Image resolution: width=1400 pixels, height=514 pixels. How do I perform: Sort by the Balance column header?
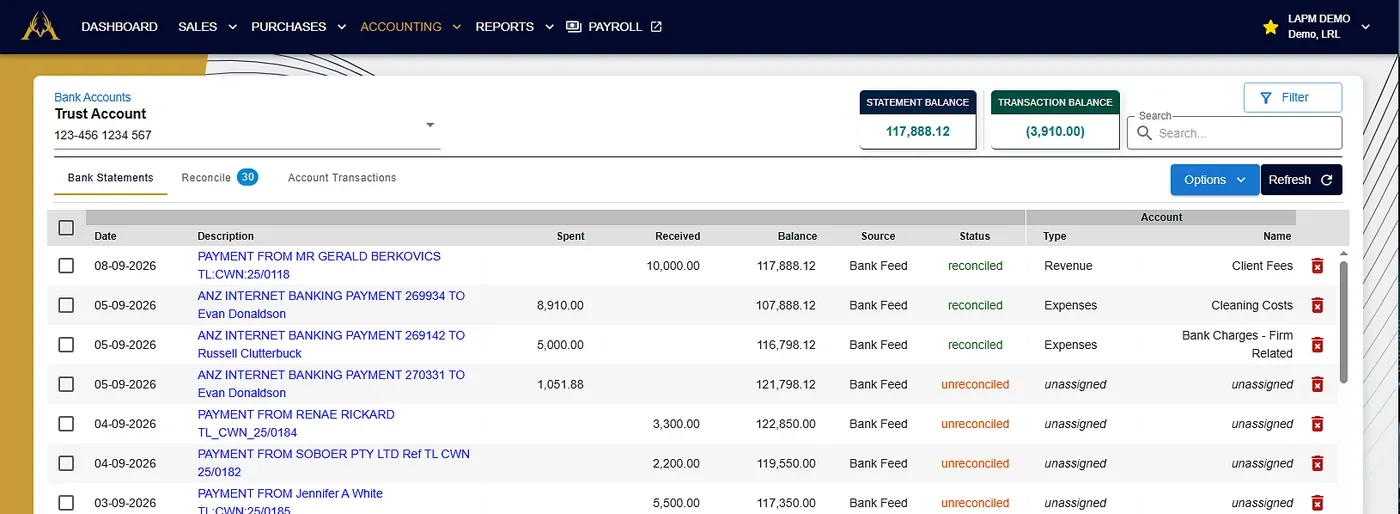(797, 236)
